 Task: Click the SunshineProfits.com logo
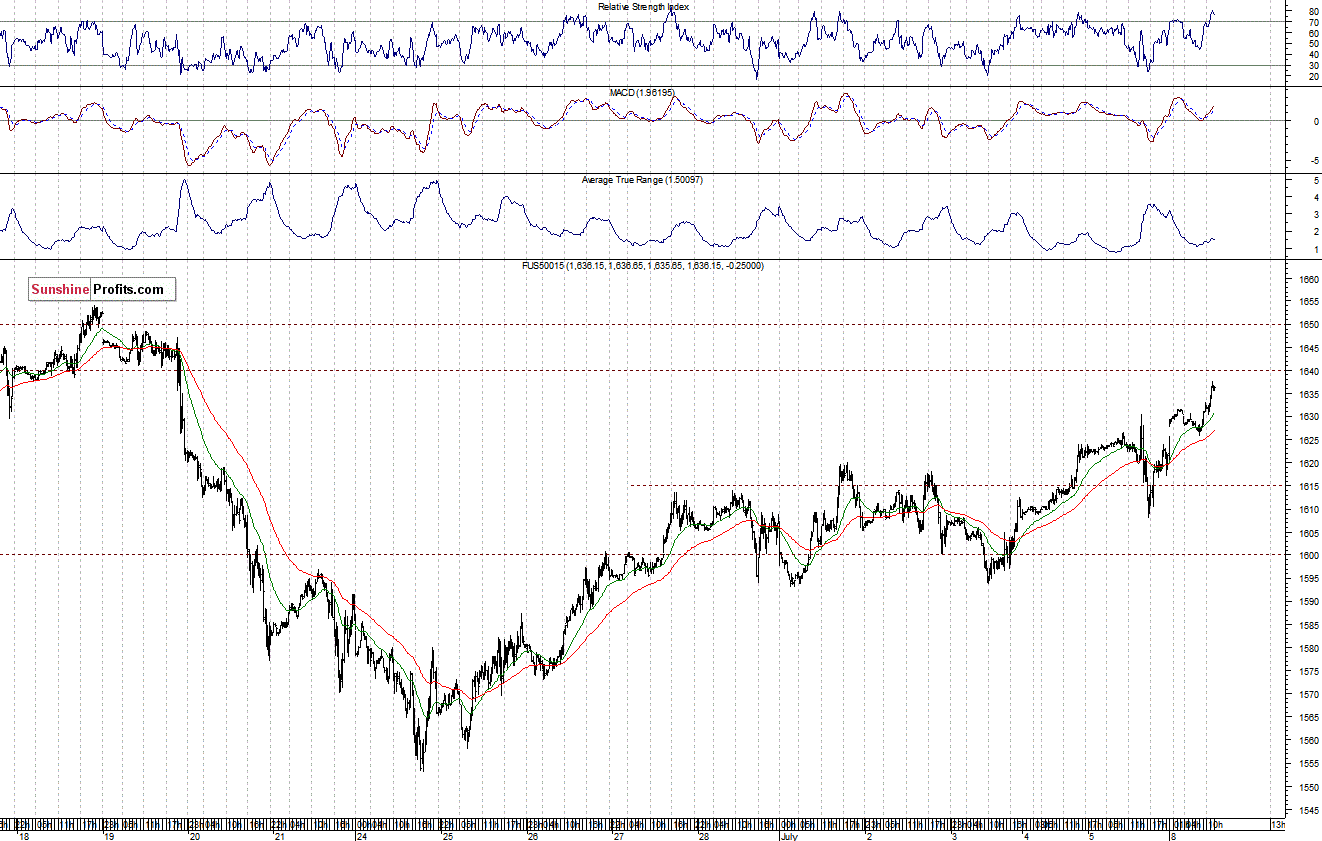click(101, 290)
